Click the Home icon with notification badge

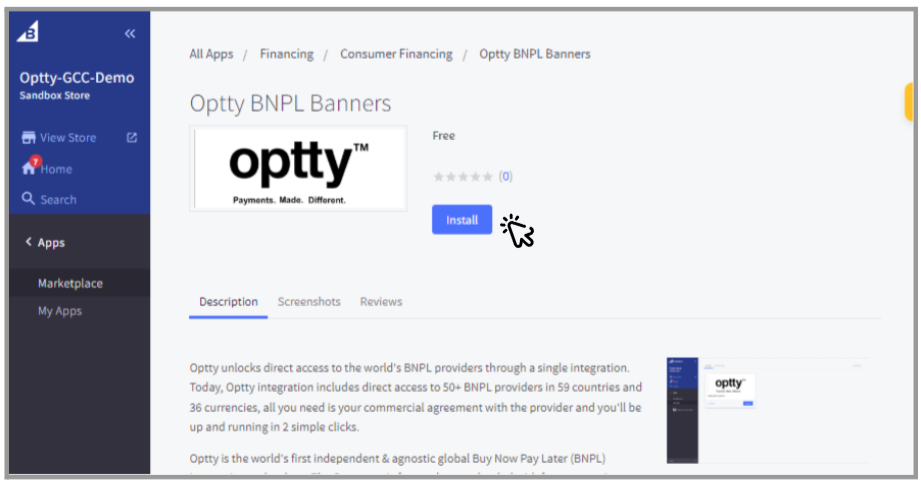click(x=29, y=168)
